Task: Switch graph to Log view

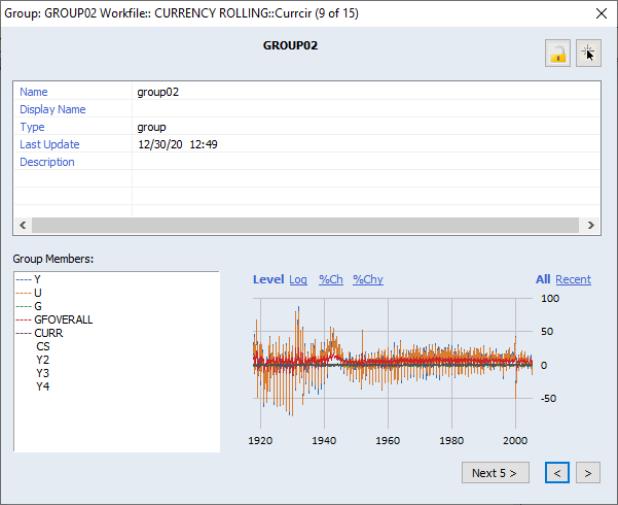Action: [x=298, y=280]
